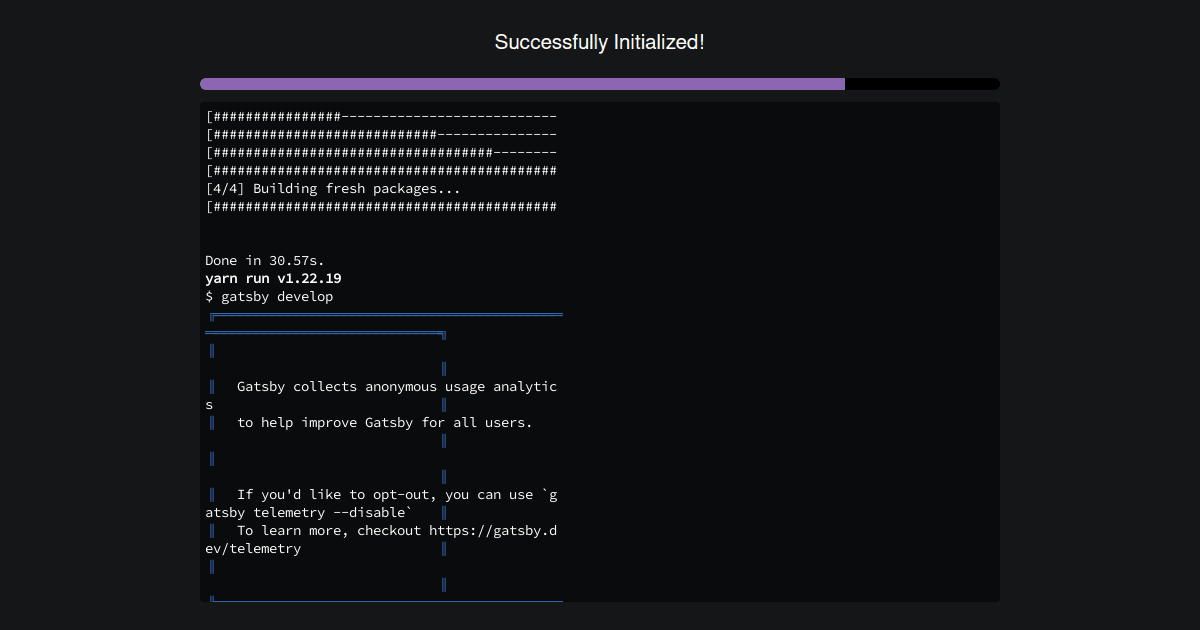Click the 'Successfully Initialized!' heading

pyautogui.click(x=599, y=42)
